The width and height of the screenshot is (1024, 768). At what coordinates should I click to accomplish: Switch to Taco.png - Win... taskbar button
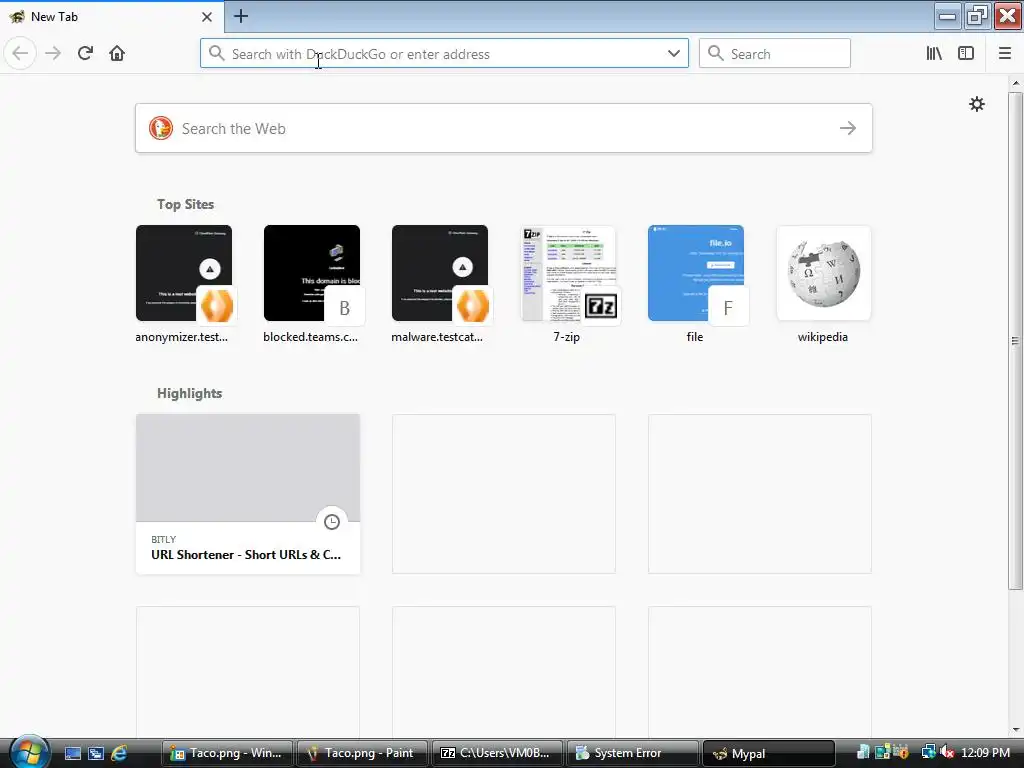[x=227, y=753]
